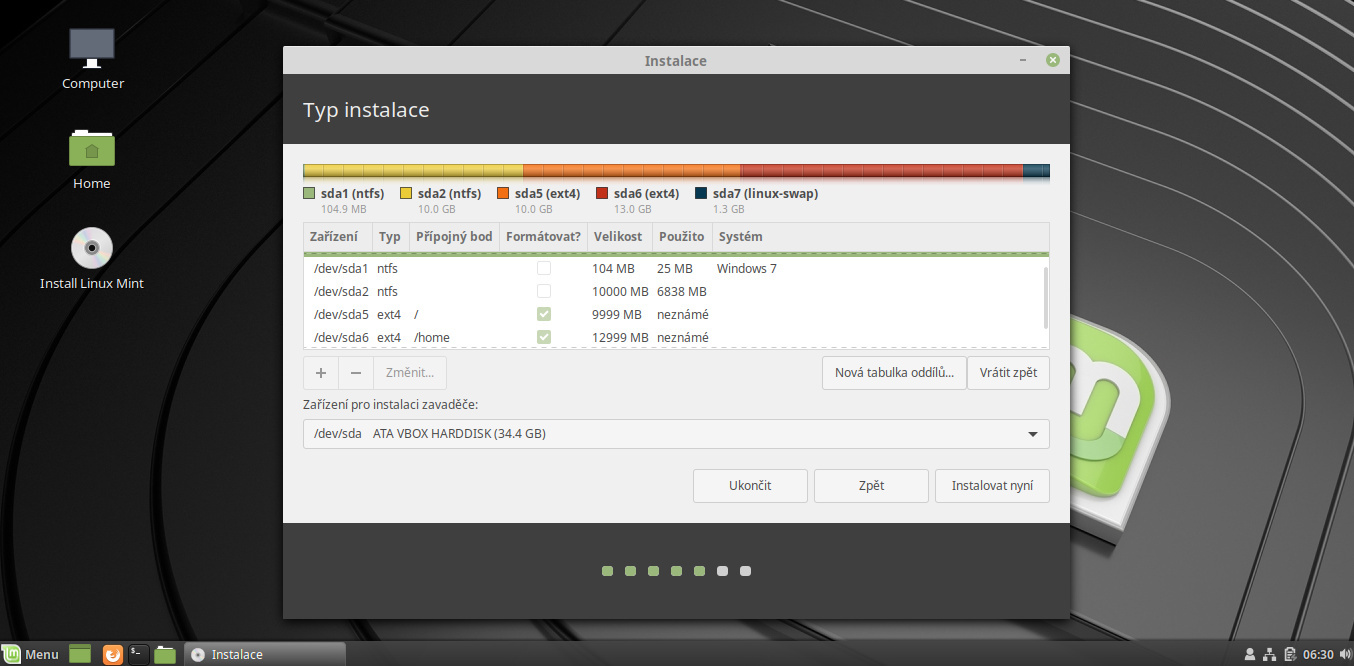Viewport: 1354px width, 666px height.
Task: Minimize the Instalace window
Action: coord(1023,61)
